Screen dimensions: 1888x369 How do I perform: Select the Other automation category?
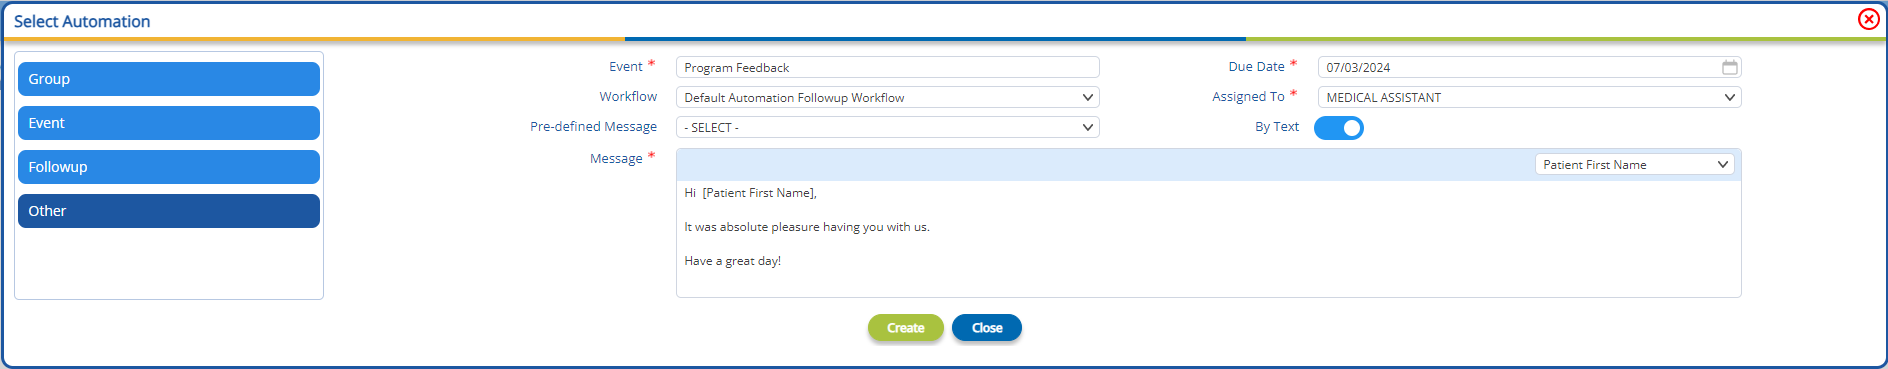click(x=169, y=211)
